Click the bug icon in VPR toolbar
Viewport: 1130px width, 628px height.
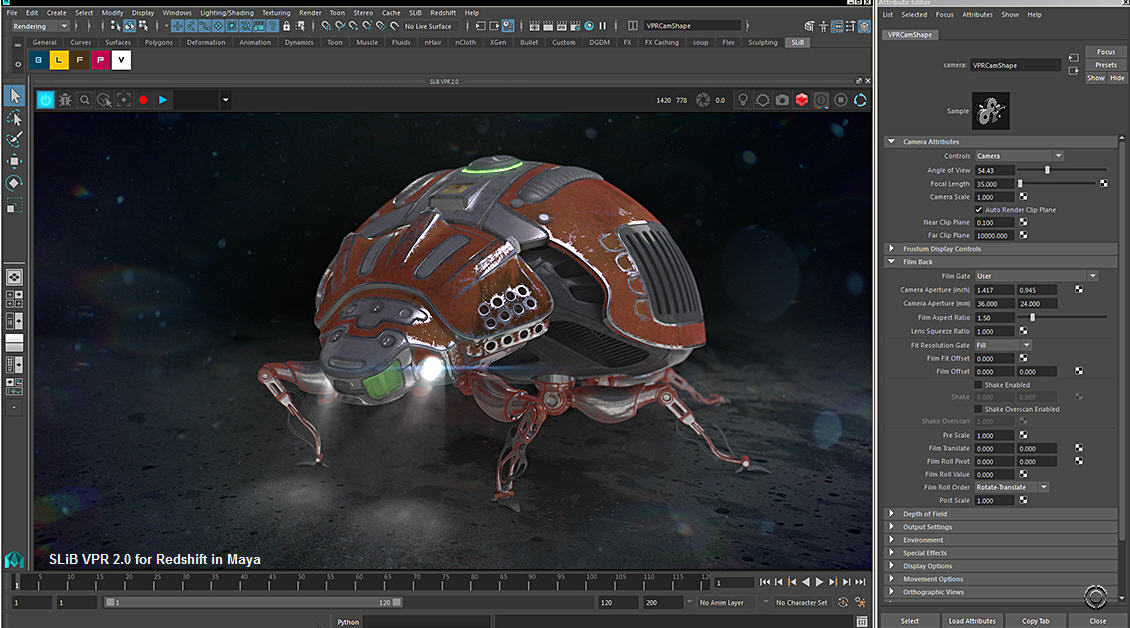tap(65, 100)
